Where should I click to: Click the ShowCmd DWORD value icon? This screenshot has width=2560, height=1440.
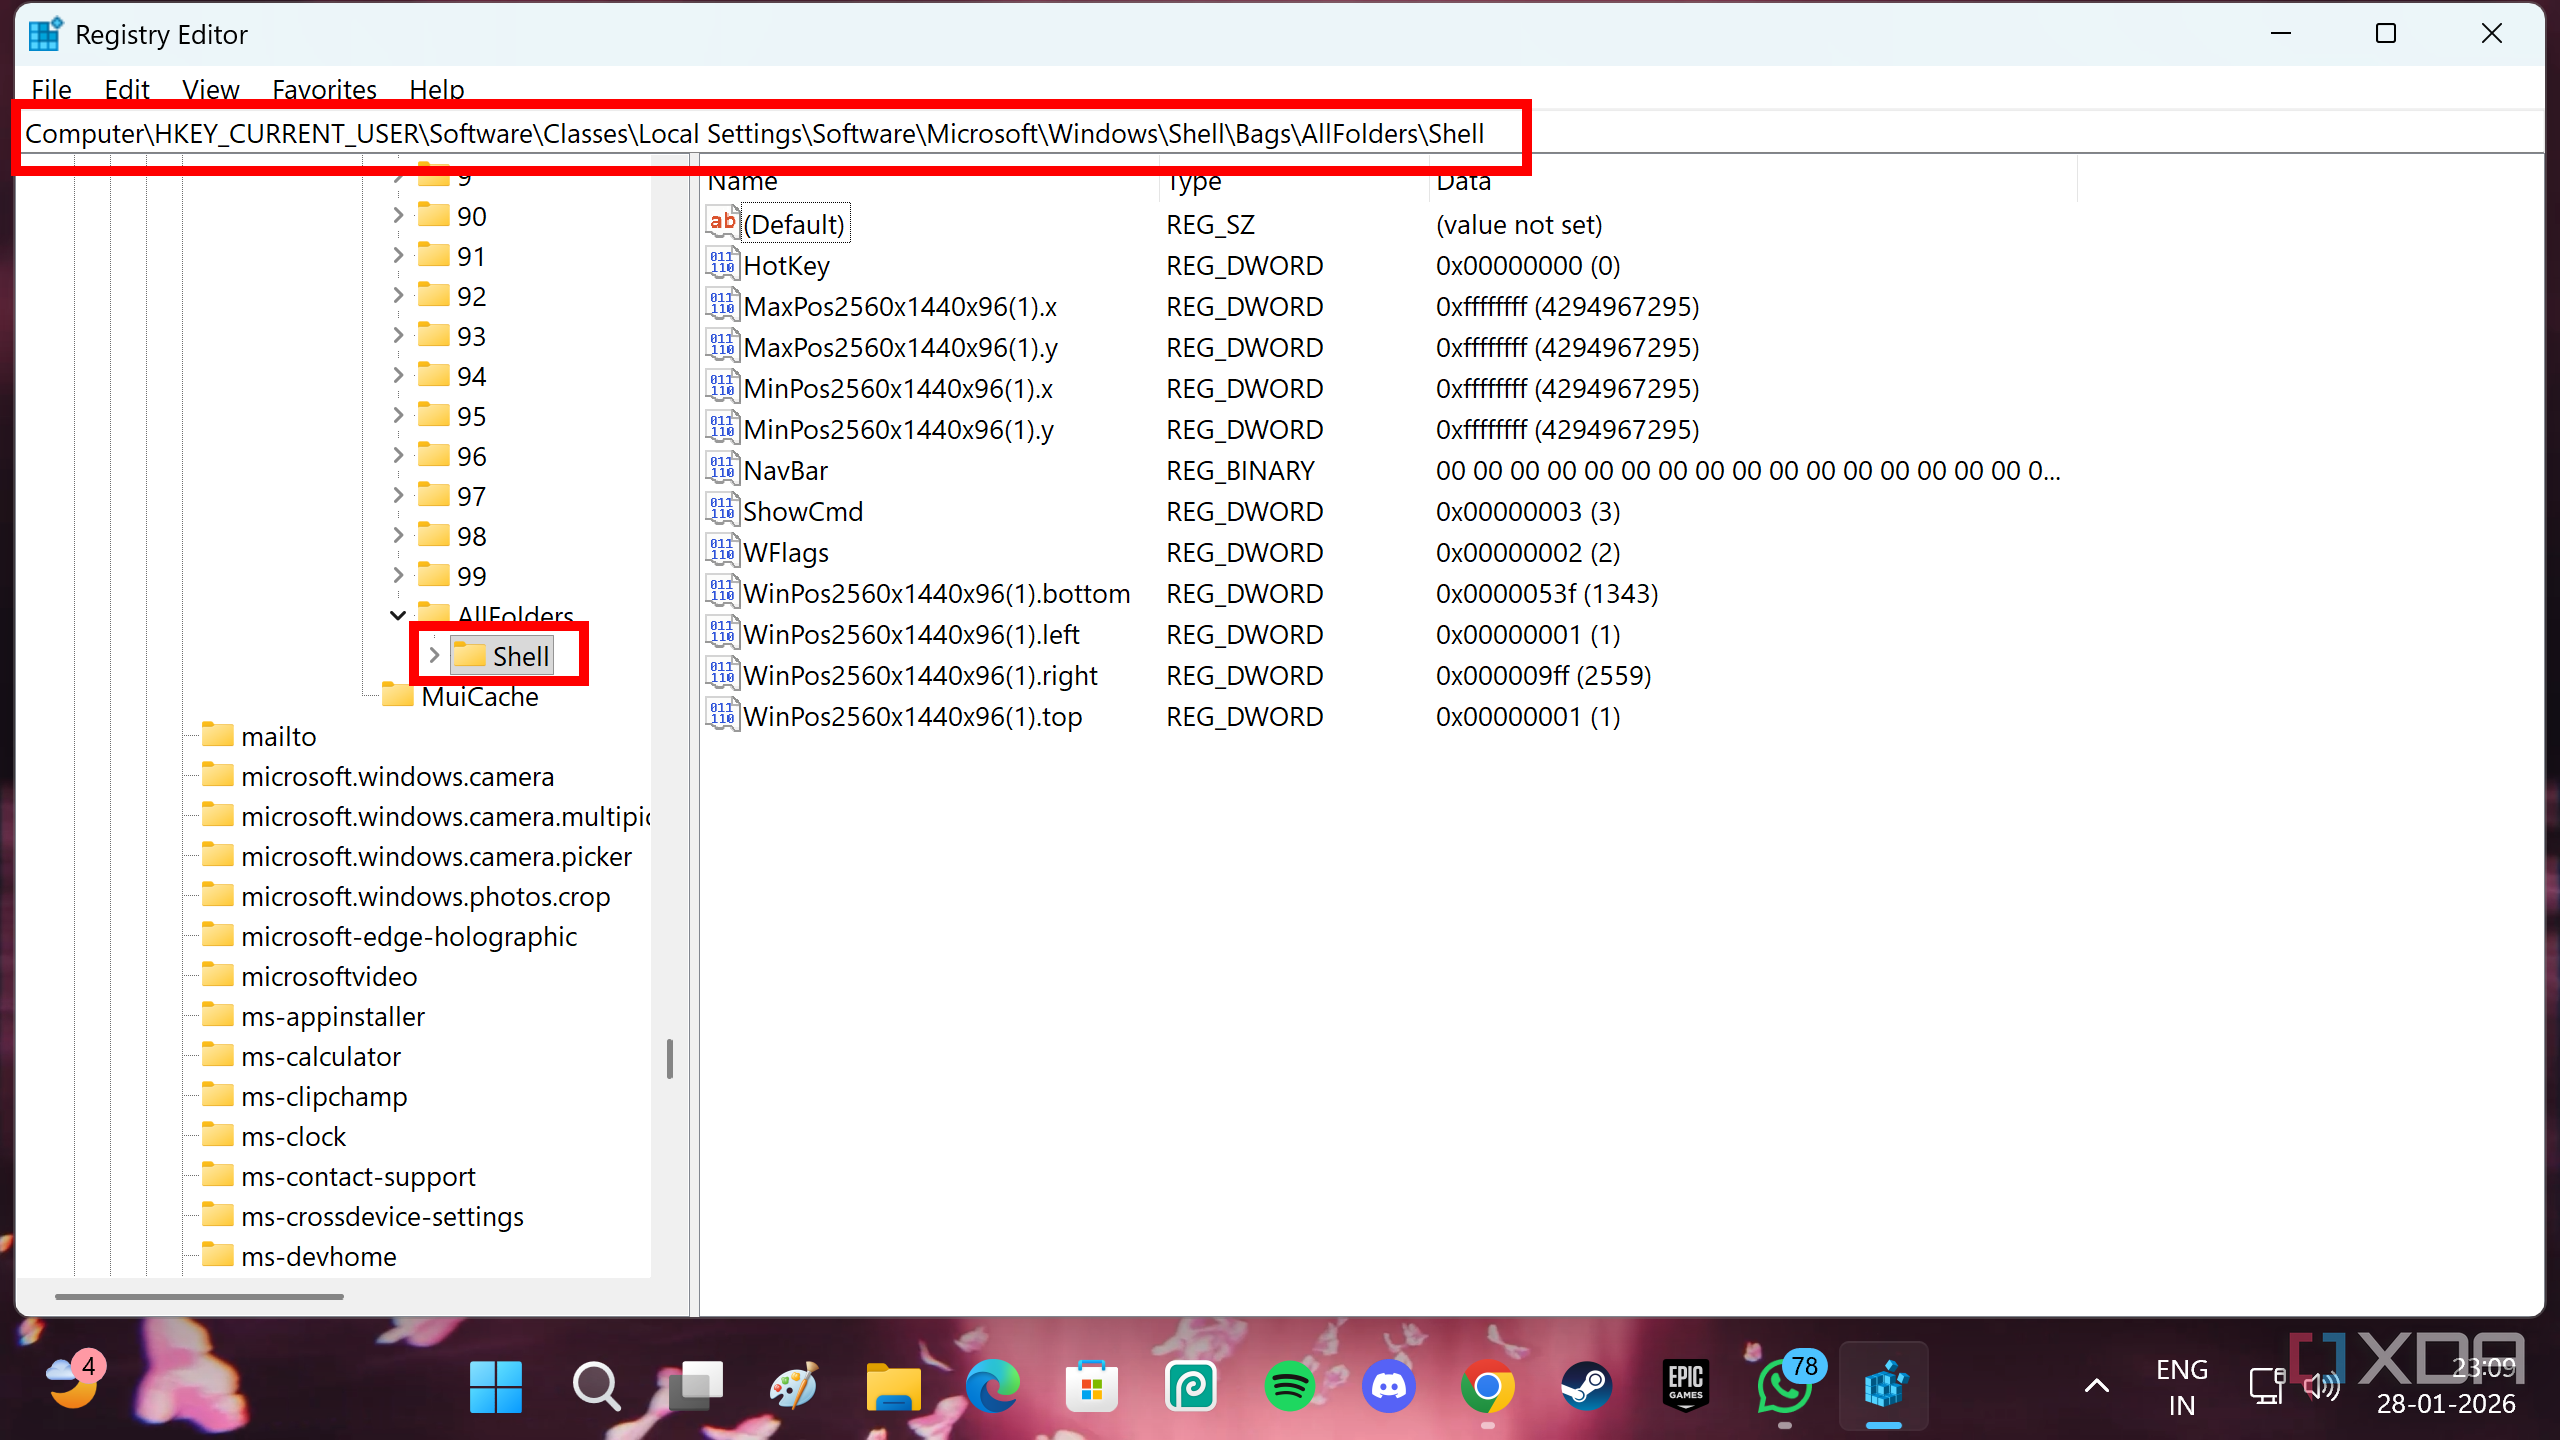pyautogui.click(x=722, y=510)
